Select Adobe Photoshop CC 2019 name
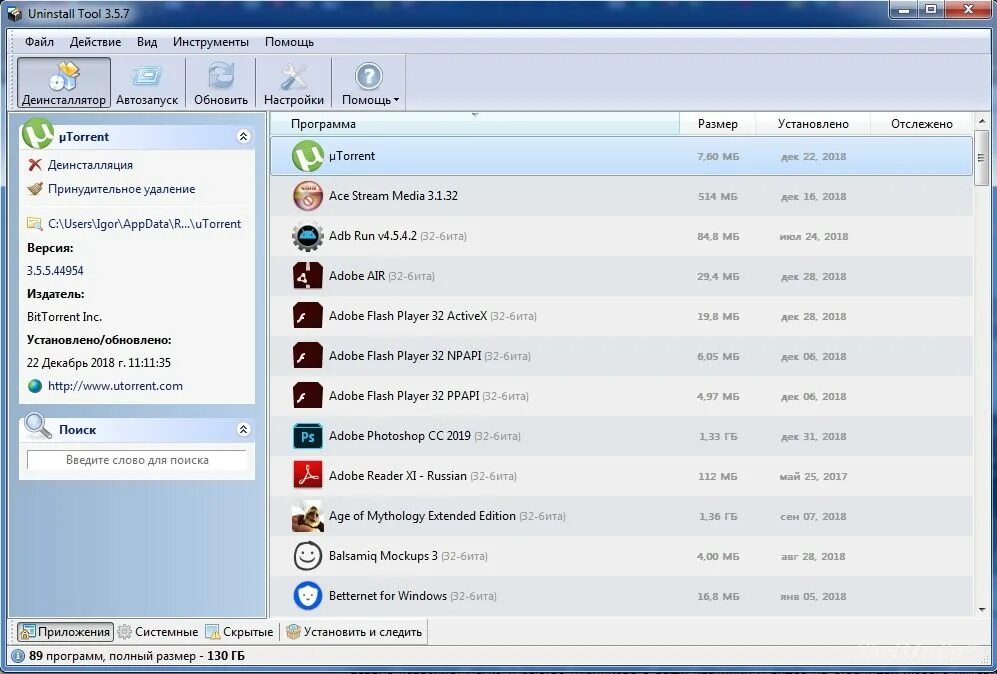Screen dimensions: 997x674 click(400, 436)
